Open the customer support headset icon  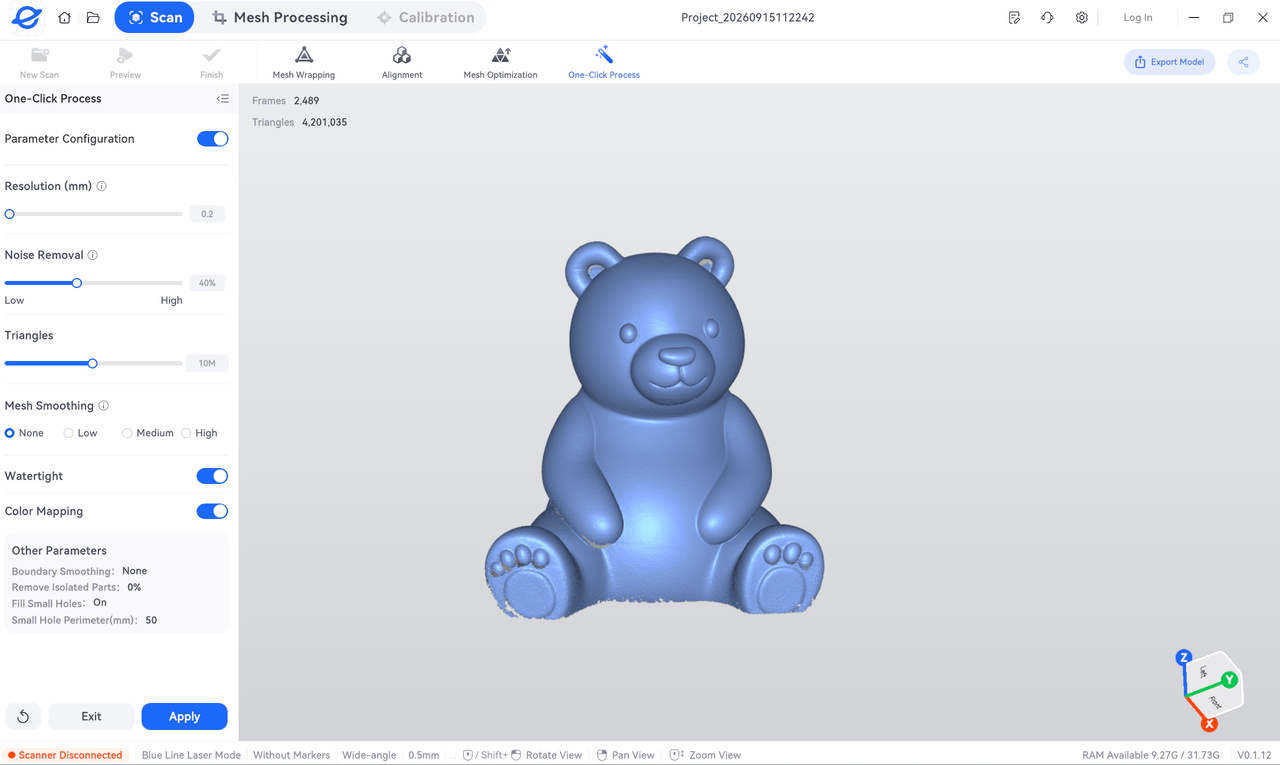tap(1047, 18)
